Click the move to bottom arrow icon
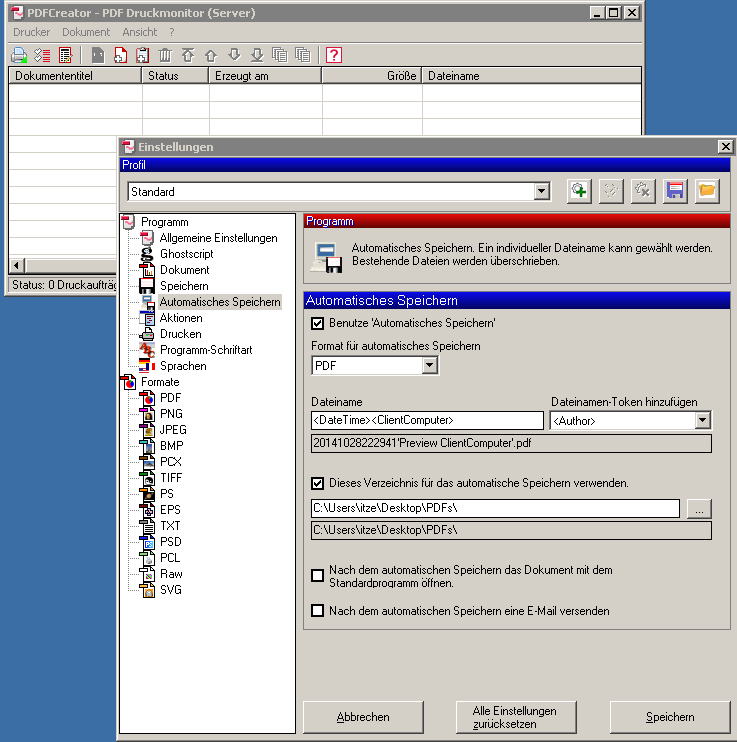This screenshot has height=742, width=737. point(257,55)
